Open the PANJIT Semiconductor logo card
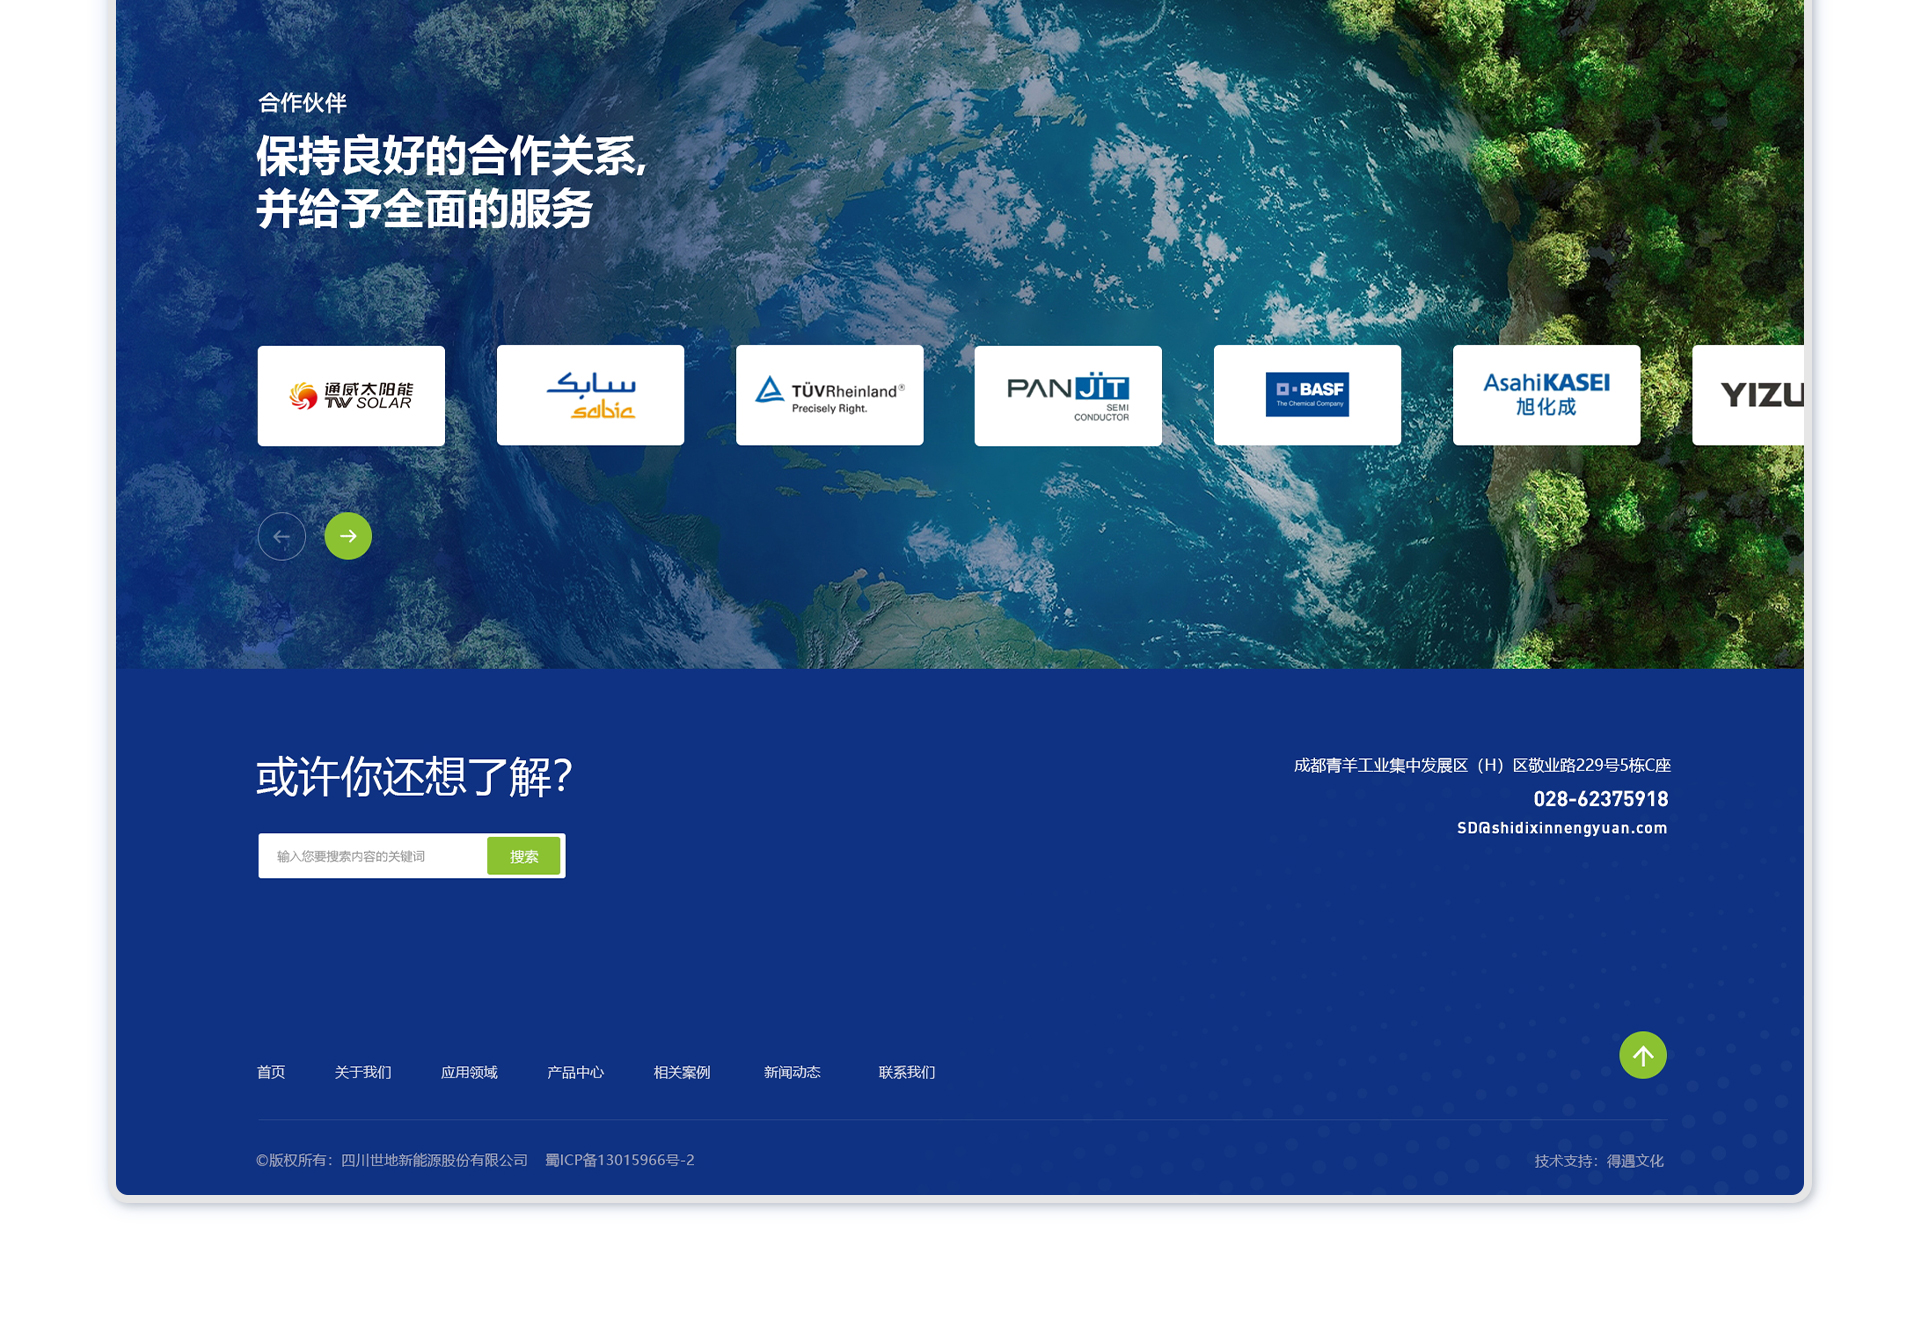Screen dimensions: 1920x1317 1068,396
